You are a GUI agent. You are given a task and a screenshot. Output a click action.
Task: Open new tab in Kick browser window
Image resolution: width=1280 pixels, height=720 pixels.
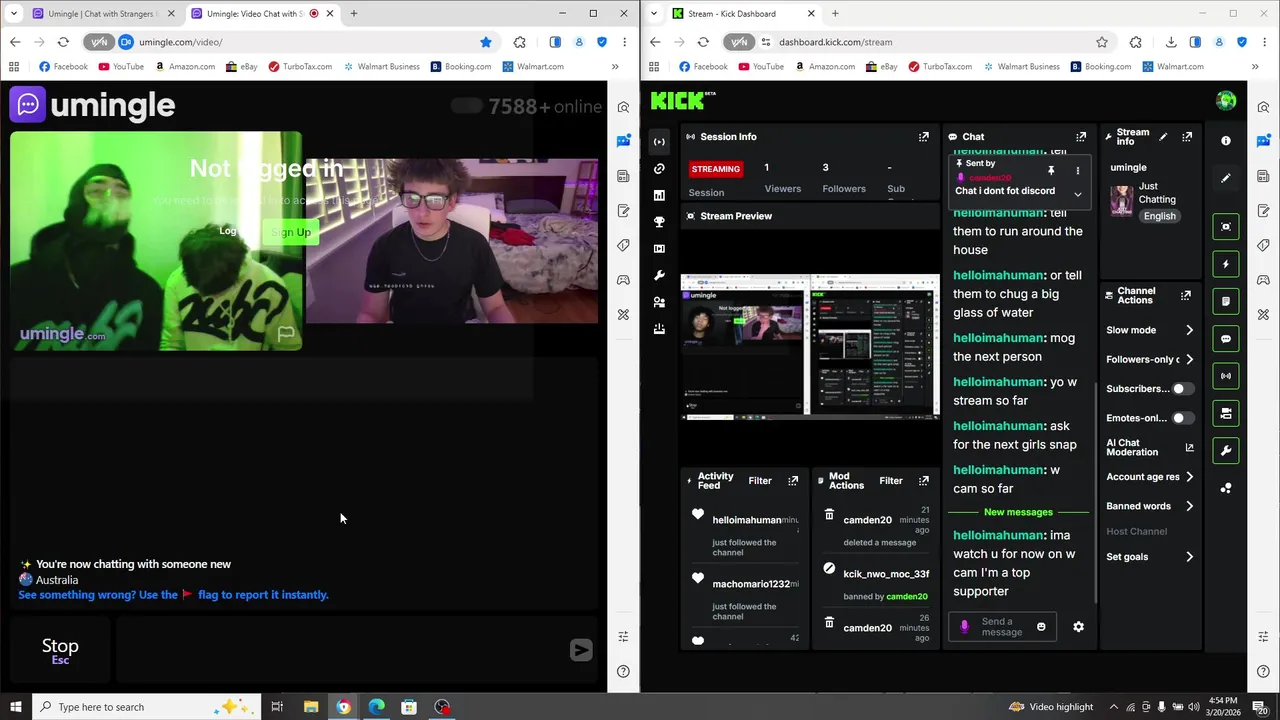pos(835,14)
